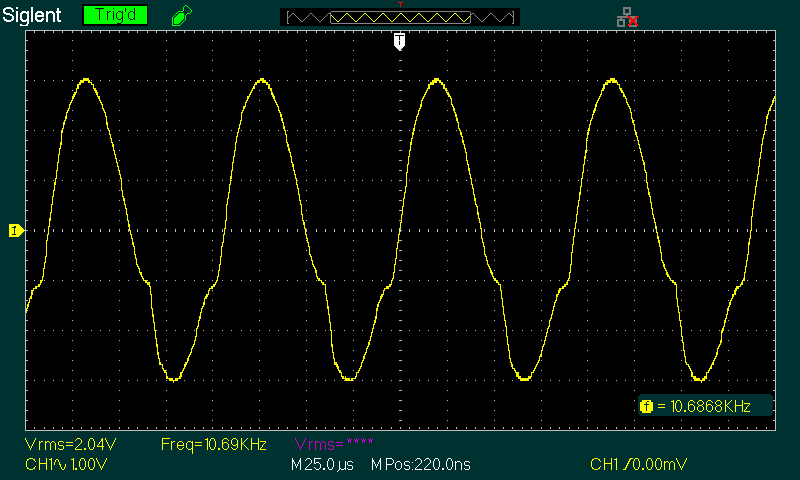Image resolution: width=800 pixels, height=480 pixels.
Task: Click the waveform memory position bar
Action: coord(400,17)
